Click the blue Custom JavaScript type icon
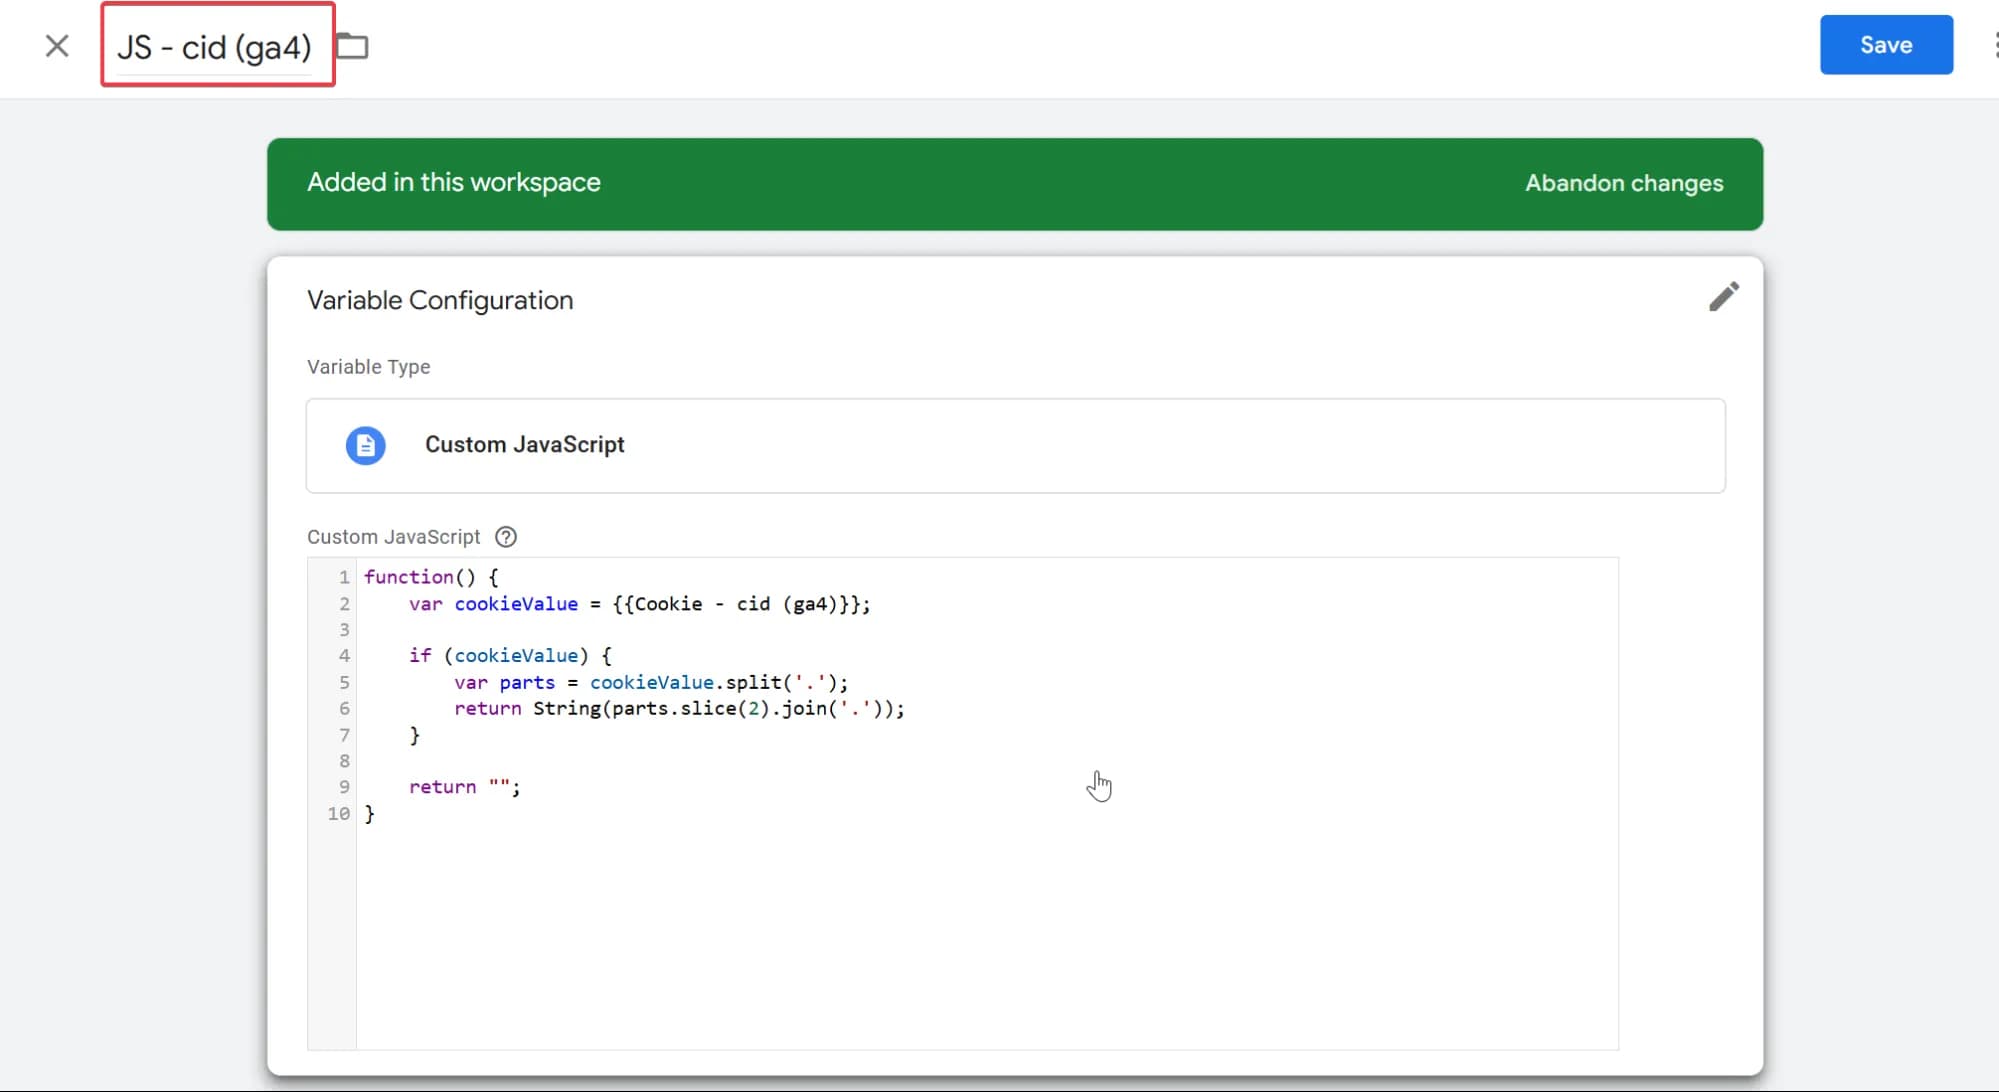This screenshot has width=1999, height=1092. [366, 445]
